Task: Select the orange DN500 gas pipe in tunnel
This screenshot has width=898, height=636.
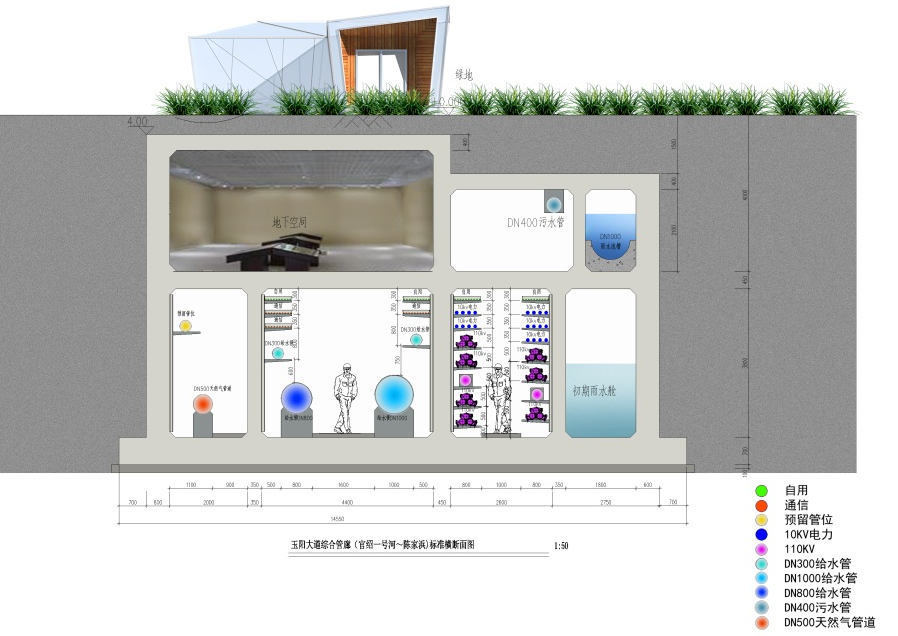Action: [202, 404]
